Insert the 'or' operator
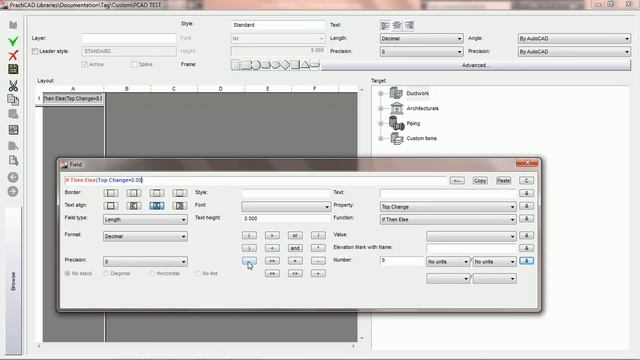The image size is (640, 360). (x=295, y=236)
